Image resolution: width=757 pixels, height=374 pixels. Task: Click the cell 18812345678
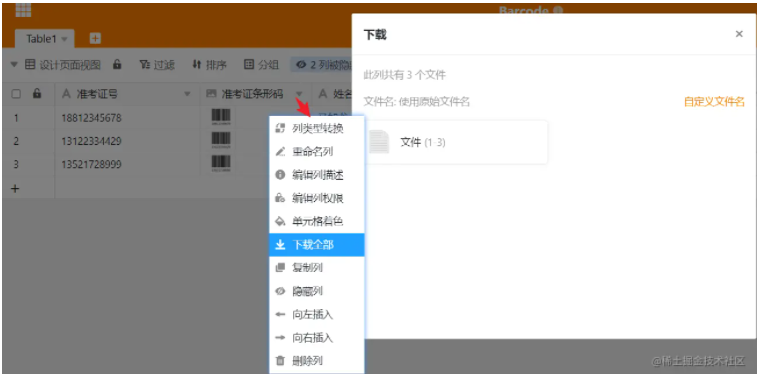point(127,118)
